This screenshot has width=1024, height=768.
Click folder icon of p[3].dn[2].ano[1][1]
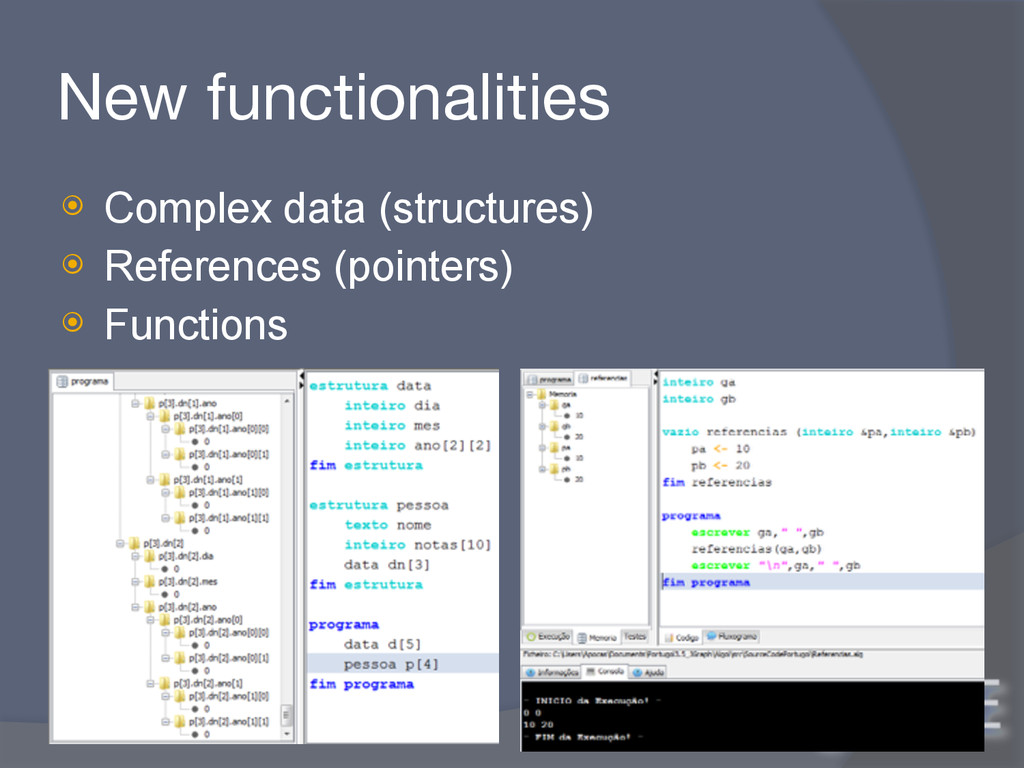pos(180,722)
